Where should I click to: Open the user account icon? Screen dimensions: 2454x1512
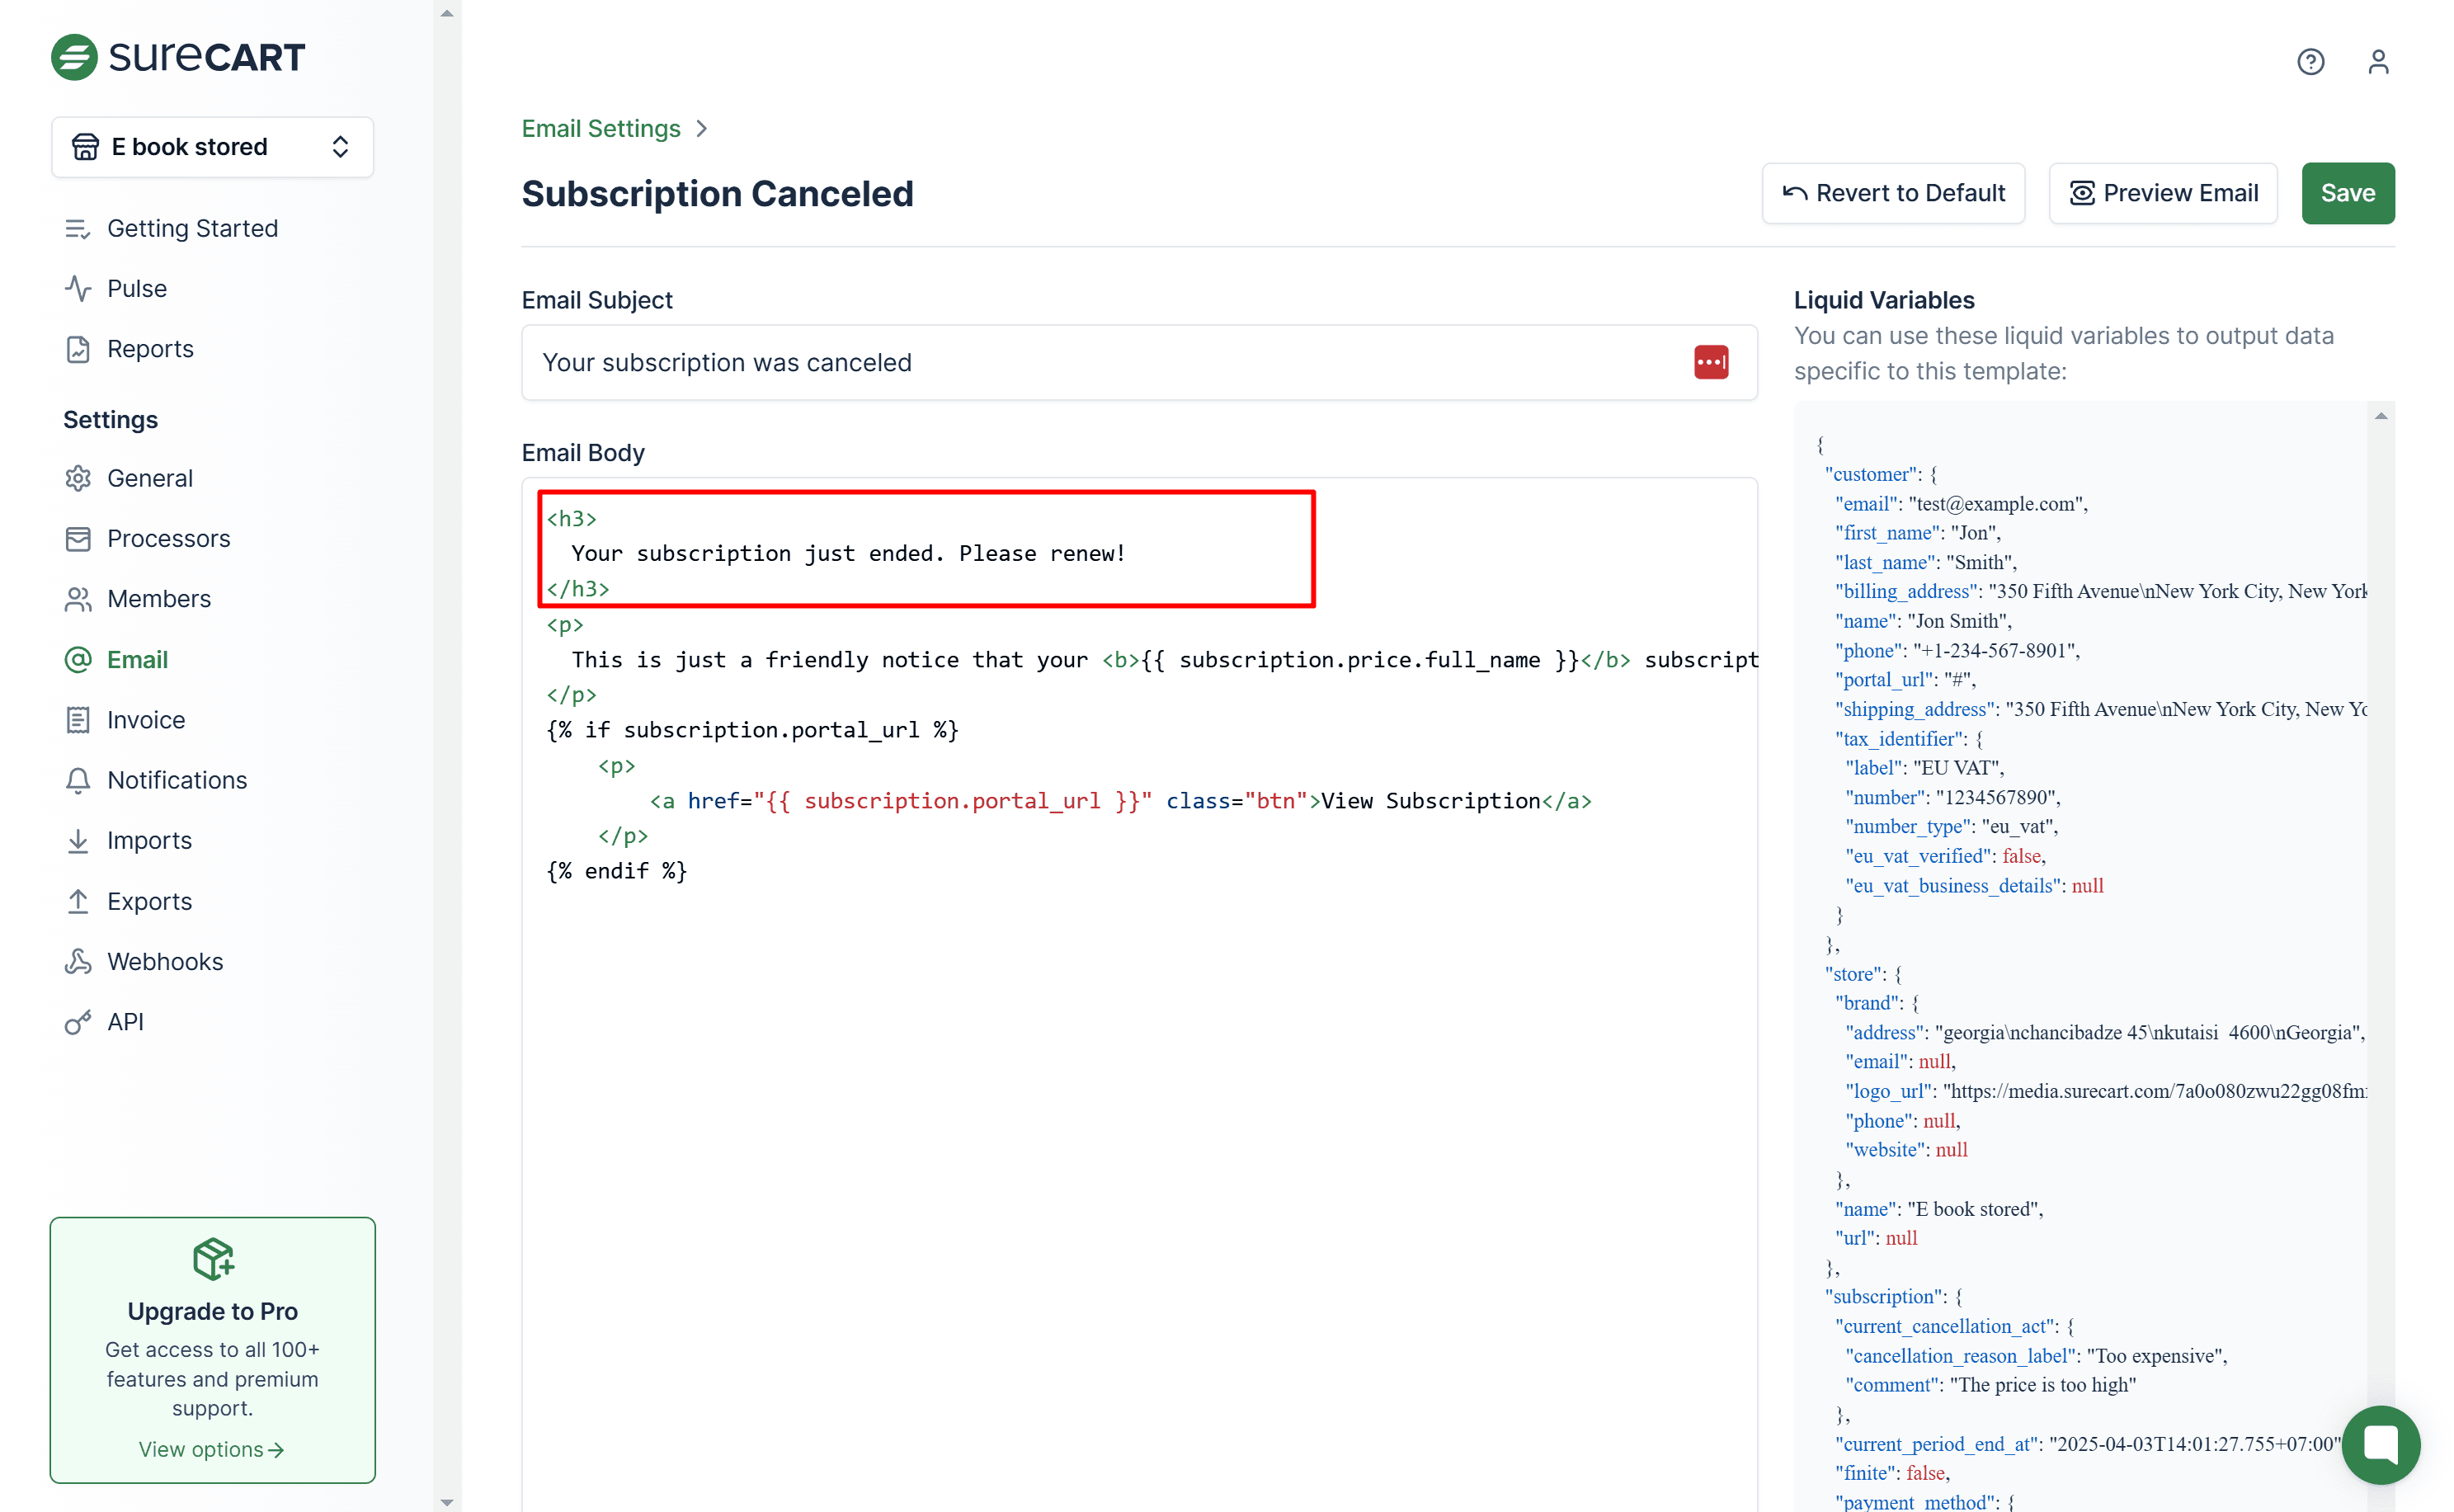2377,62
